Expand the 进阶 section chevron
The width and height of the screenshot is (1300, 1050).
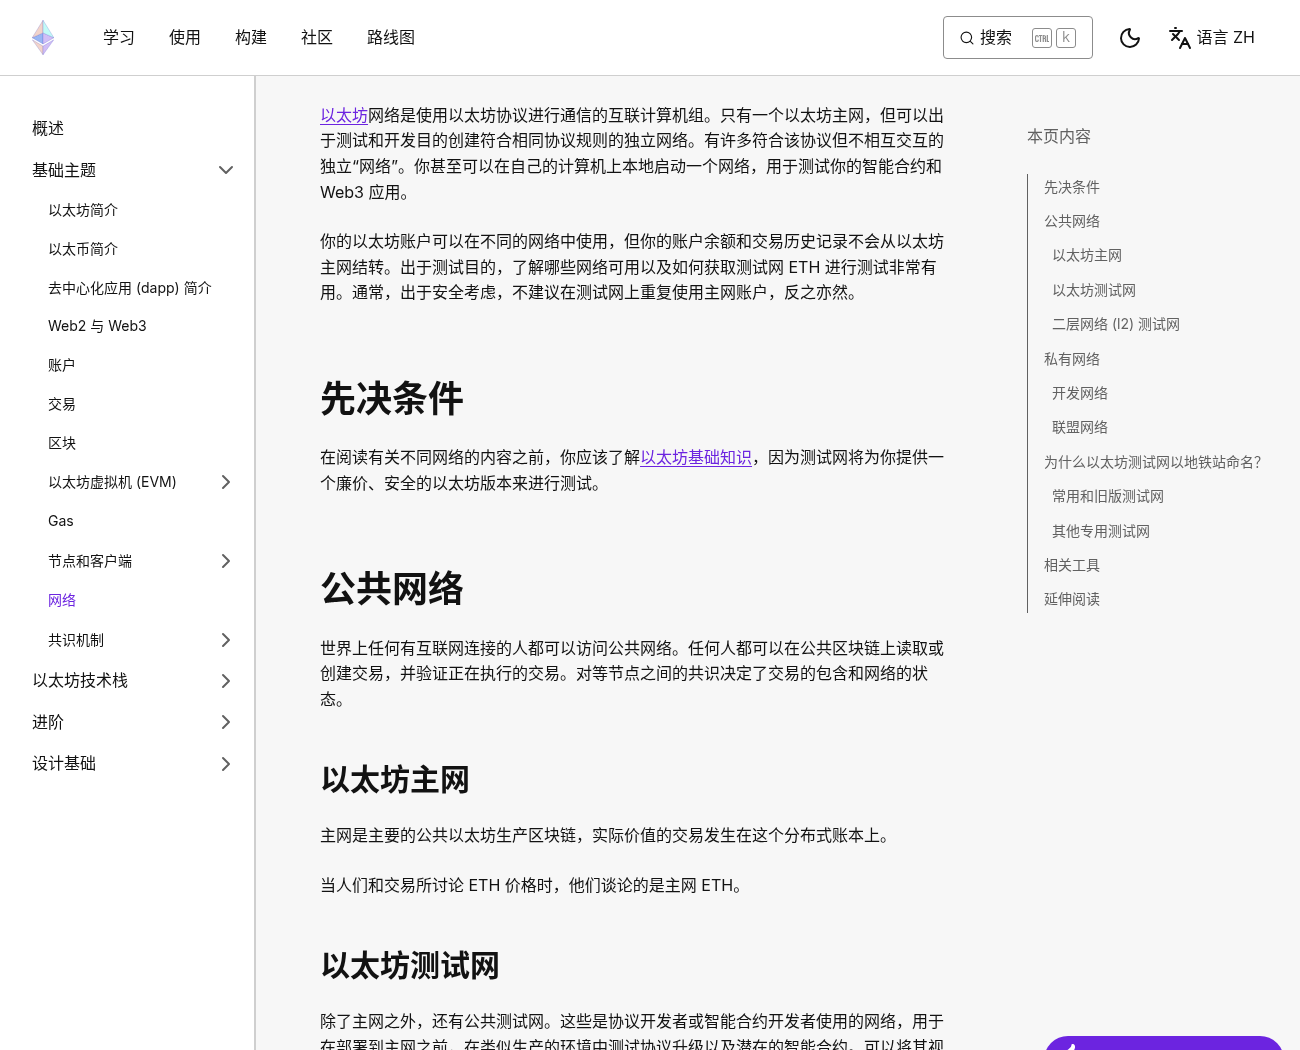(226, 722)
